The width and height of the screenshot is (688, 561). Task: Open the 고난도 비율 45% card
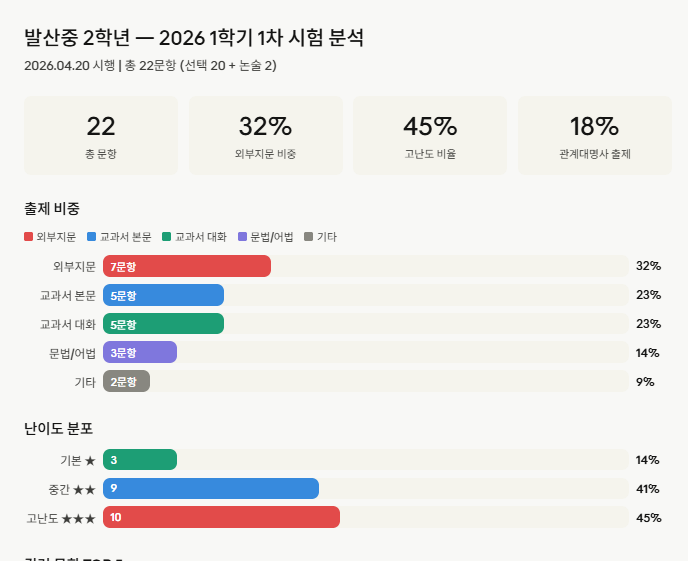[x=430, y=136]
